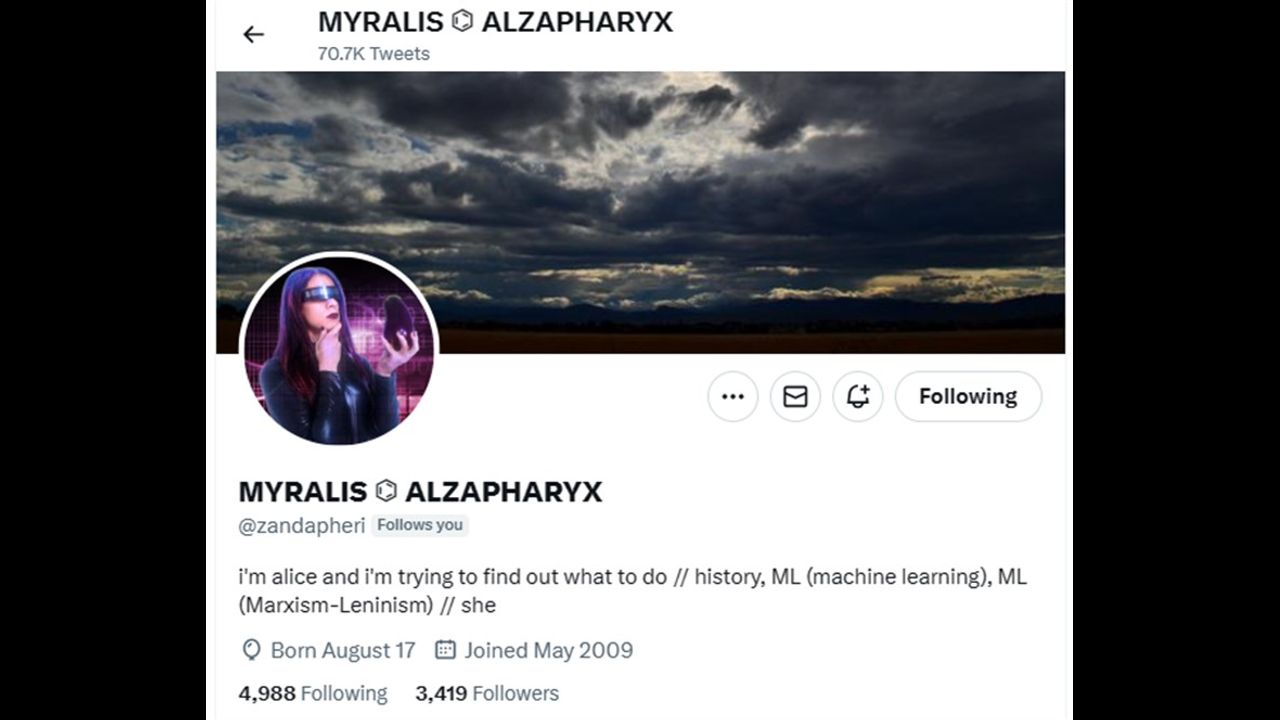Click the calendar icon next to Joined

point(445,650)
